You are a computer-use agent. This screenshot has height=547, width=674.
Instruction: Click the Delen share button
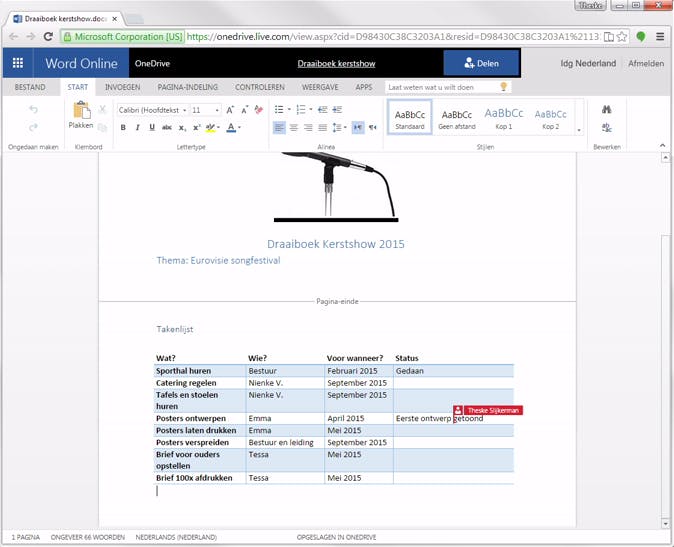[481, 63]
